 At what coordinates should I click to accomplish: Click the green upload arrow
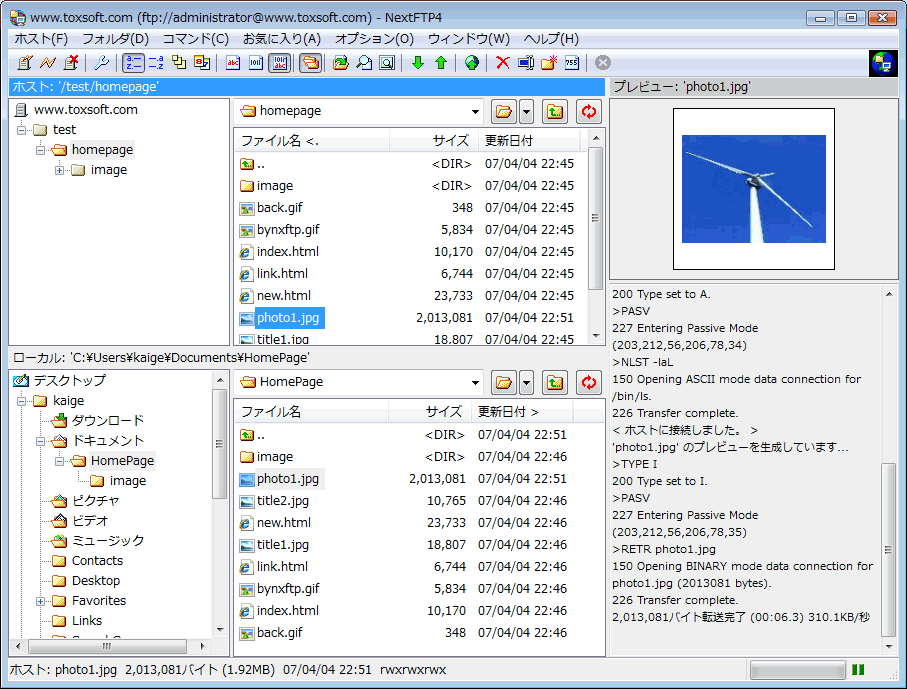441,62
